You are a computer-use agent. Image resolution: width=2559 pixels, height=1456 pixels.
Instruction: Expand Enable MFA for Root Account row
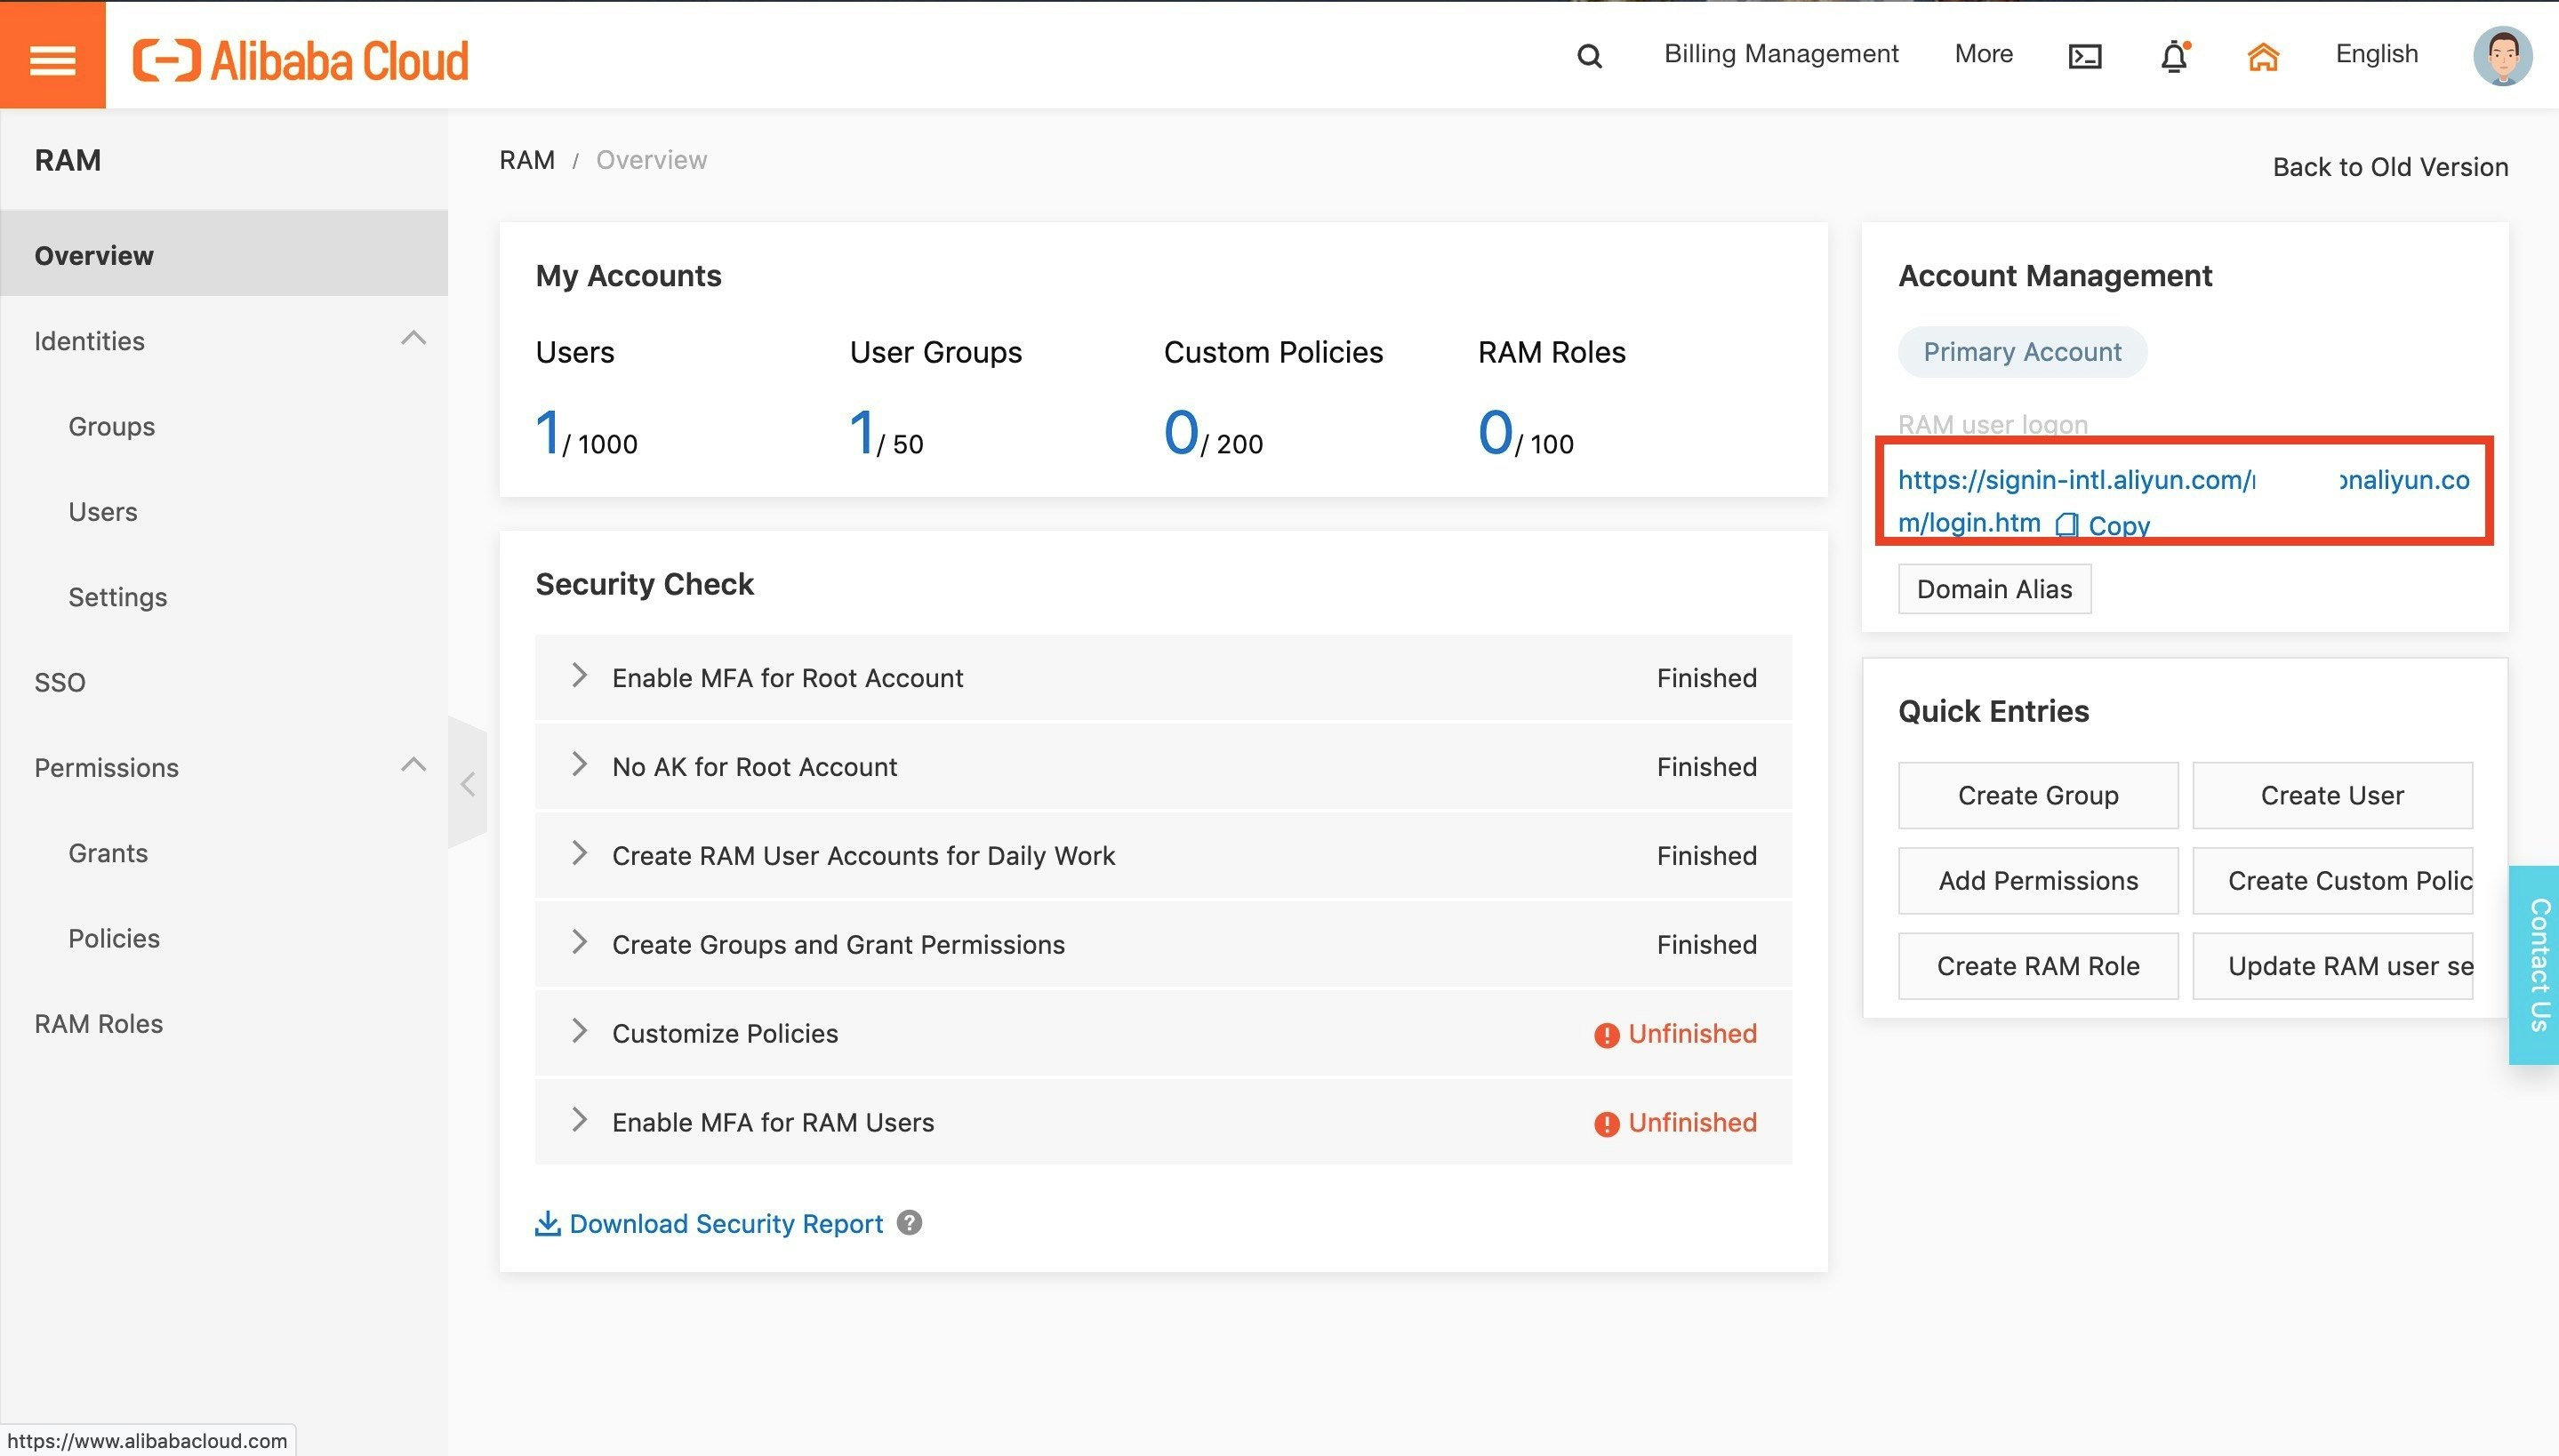pyautogui.click(x=579, y=675)
